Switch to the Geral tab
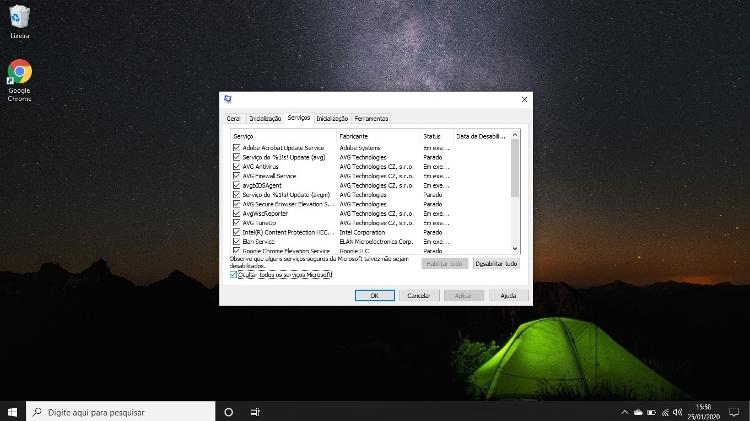 point(233,118)
